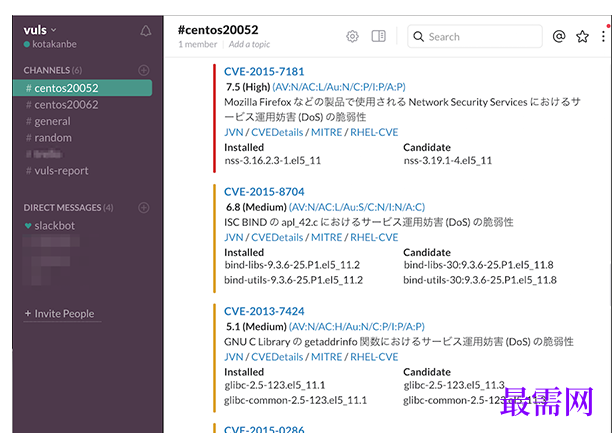Open starred items star icon

pos(582,36)
